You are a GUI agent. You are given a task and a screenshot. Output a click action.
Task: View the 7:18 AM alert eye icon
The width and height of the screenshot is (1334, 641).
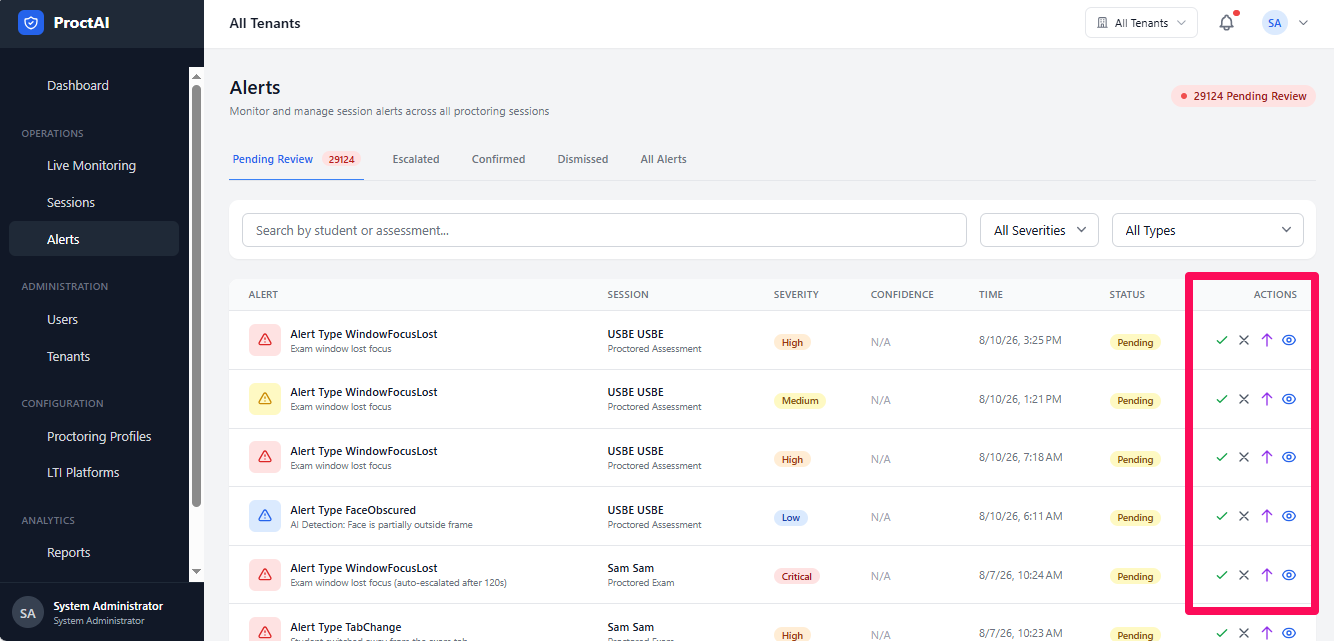[x=1289, y=457]
